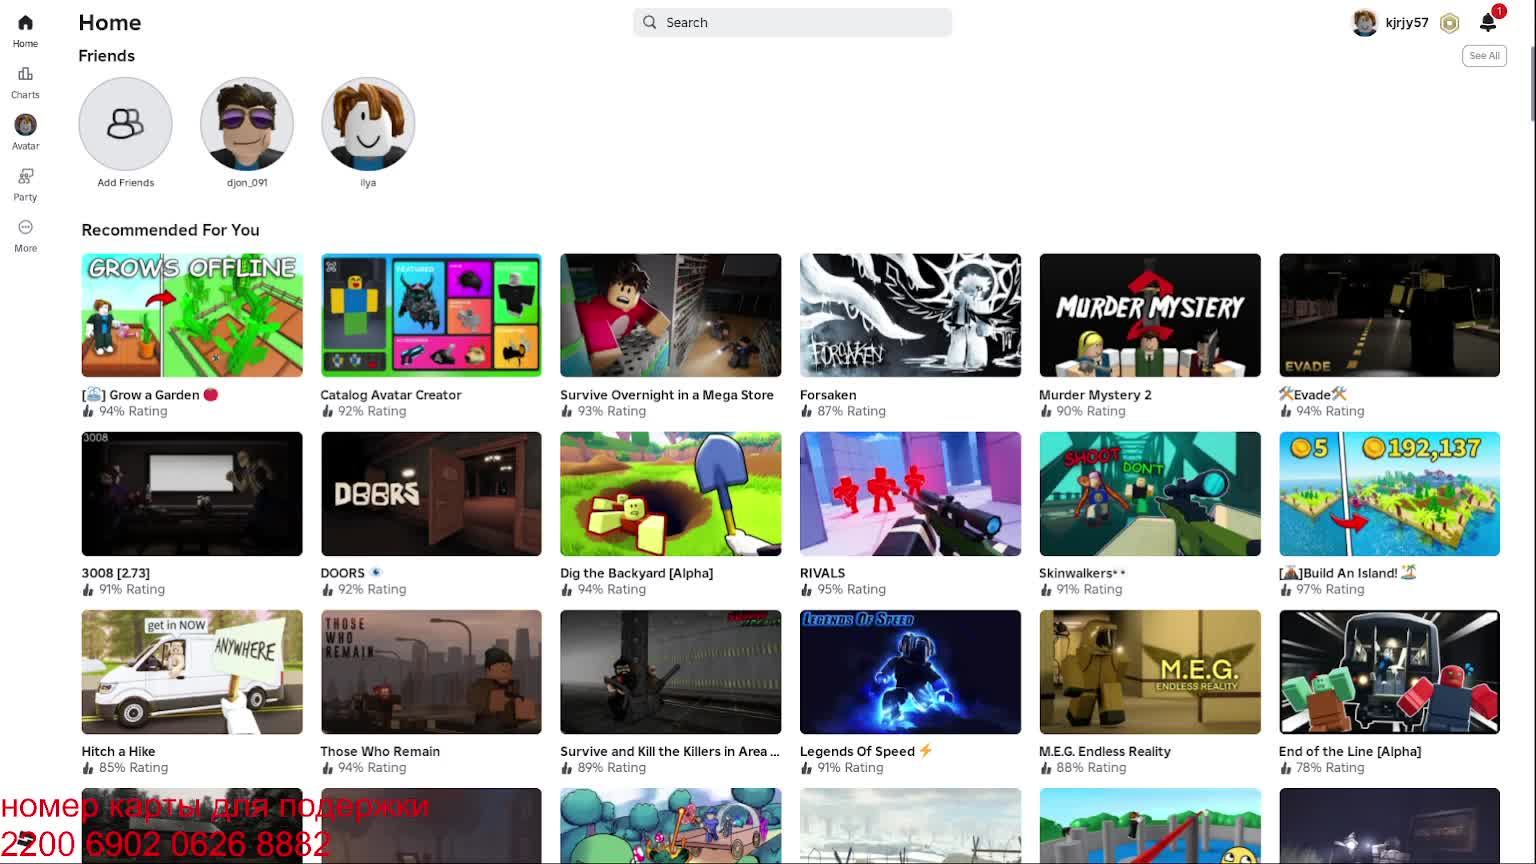Image resolution: width=1536 pixels, height=864 pixels.
Task: Open the Catalog Avatar Creator thumbnail
Action: [431, 315]
